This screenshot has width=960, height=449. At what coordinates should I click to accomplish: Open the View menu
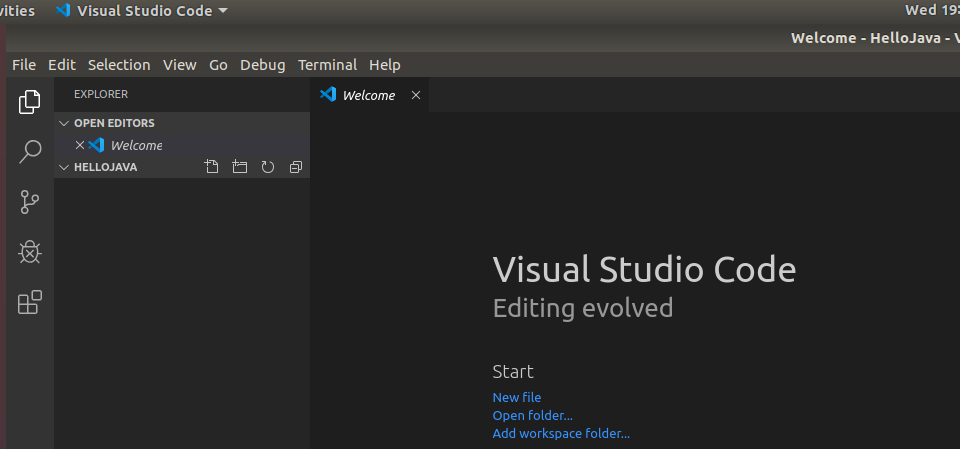pyautogui.click(x=179, y=65)
